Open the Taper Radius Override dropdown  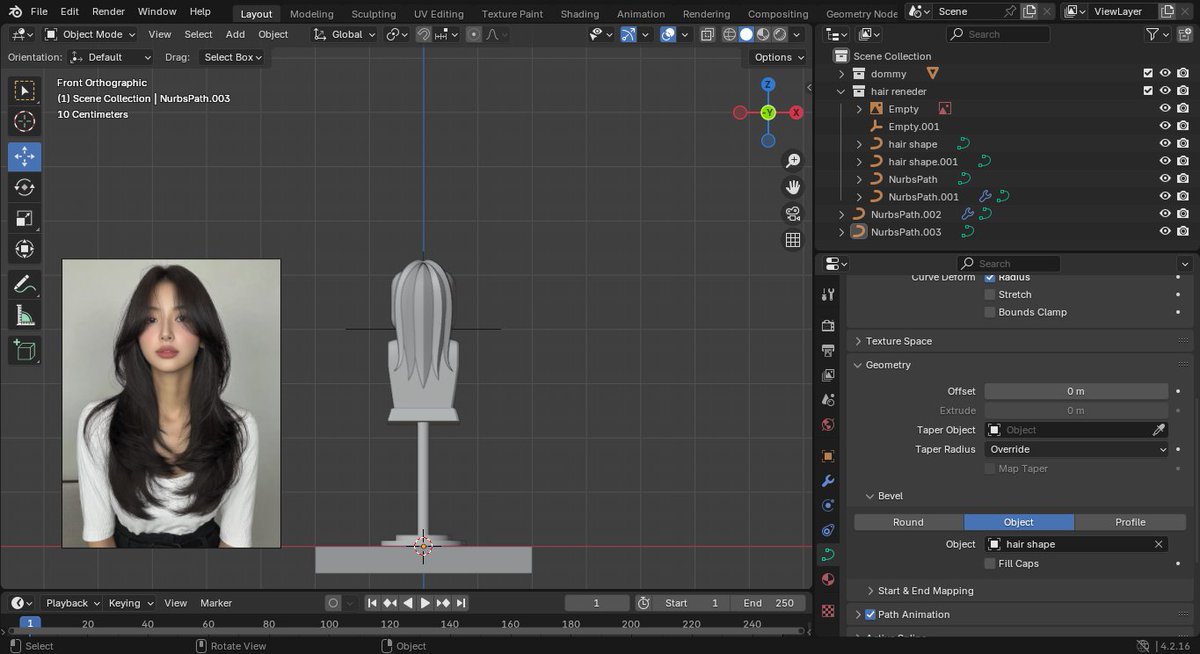(1076, 450)
